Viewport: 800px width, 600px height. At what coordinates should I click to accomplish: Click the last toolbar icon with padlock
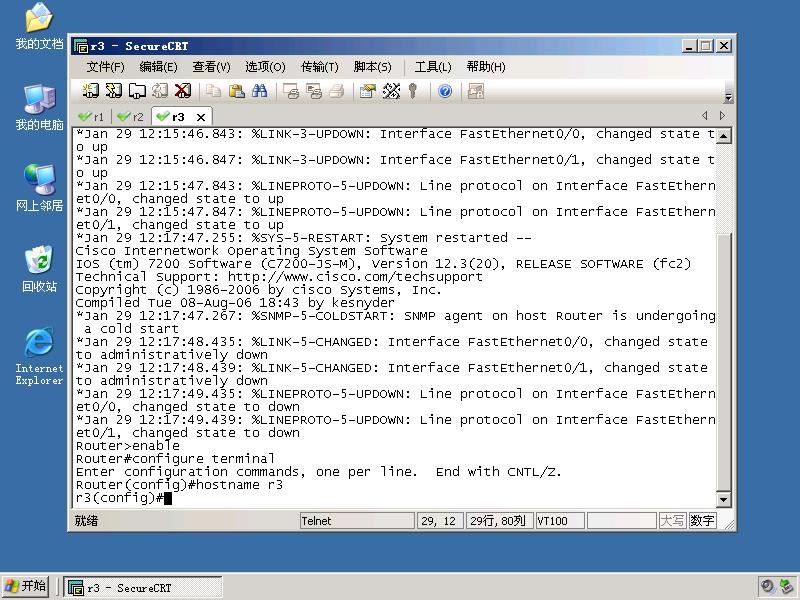coord(476,91)
